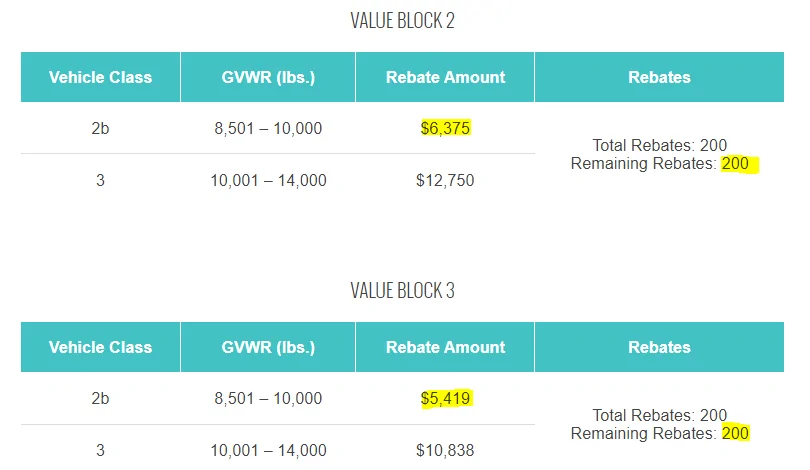Click Rebates header in Value Block 2
Viewport: 810px width, 470px height.
pyautogui.click(x=659, y=77)
